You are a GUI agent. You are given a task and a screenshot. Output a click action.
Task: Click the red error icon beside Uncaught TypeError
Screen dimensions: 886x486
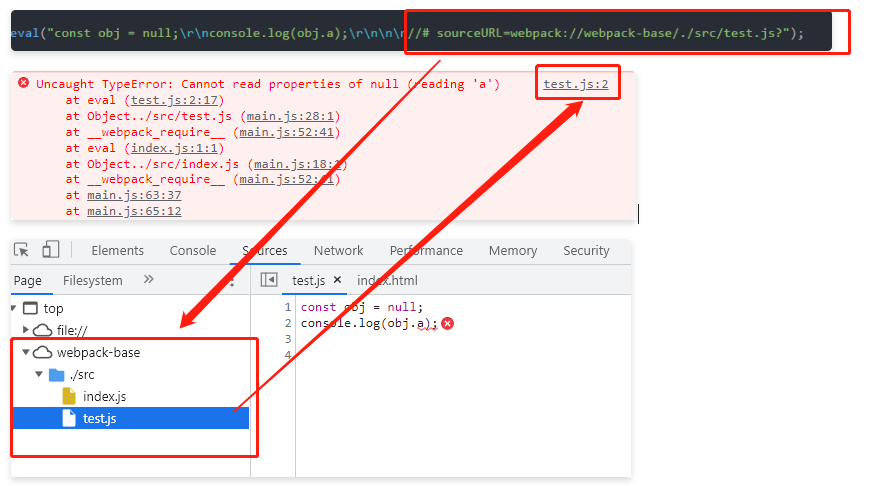[x=23, y=83]
